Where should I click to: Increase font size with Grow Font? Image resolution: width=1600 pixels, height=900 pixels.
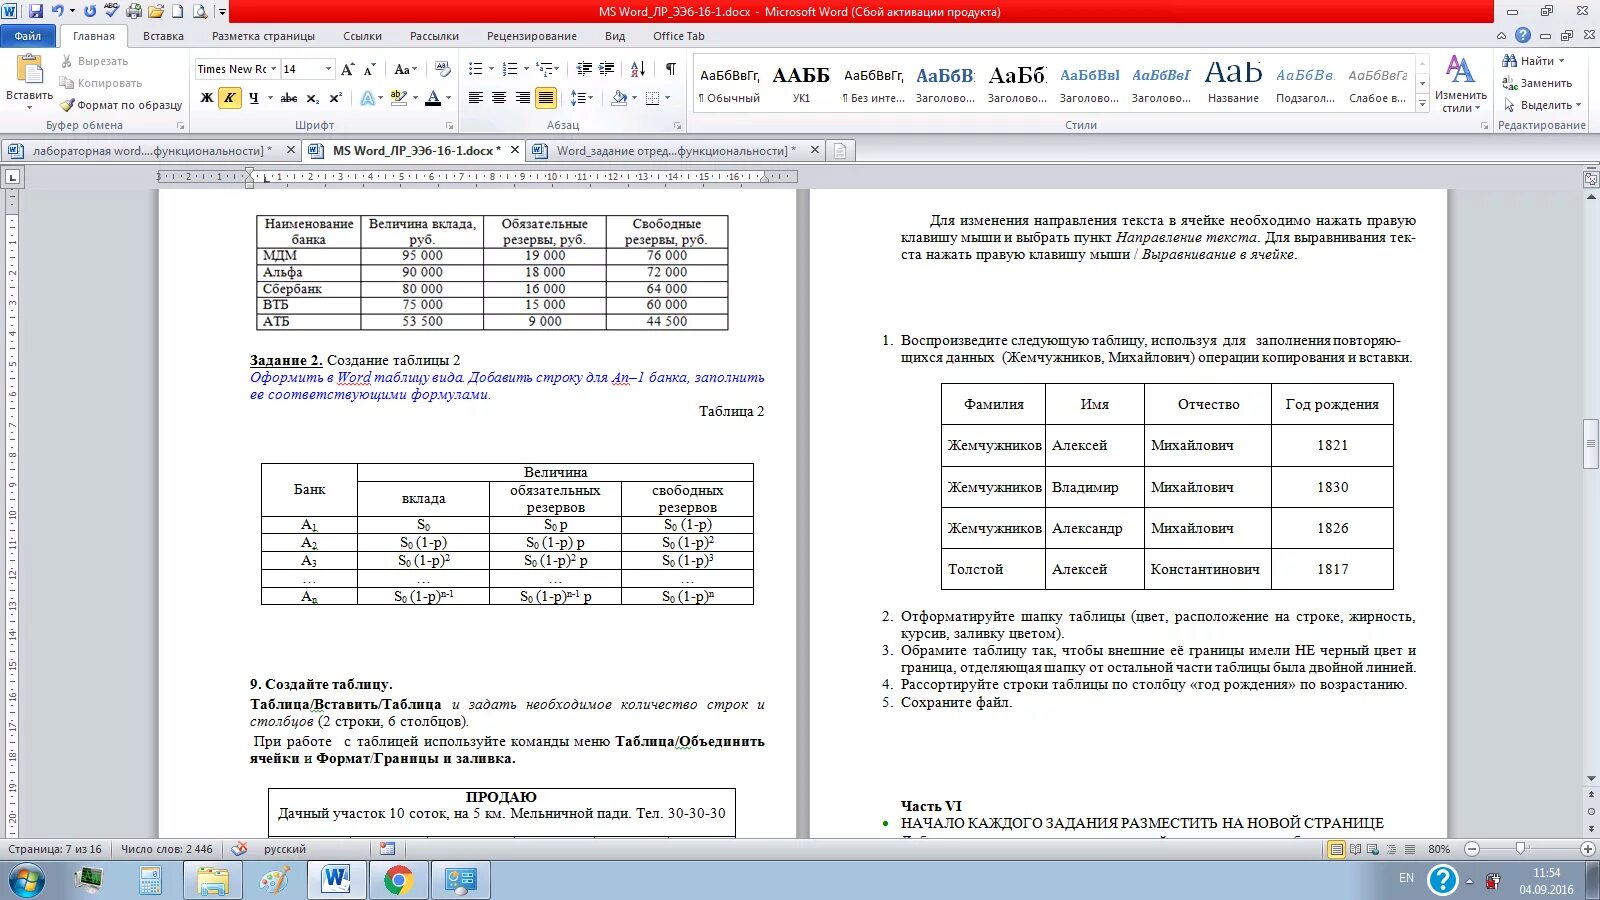(347, 69)
